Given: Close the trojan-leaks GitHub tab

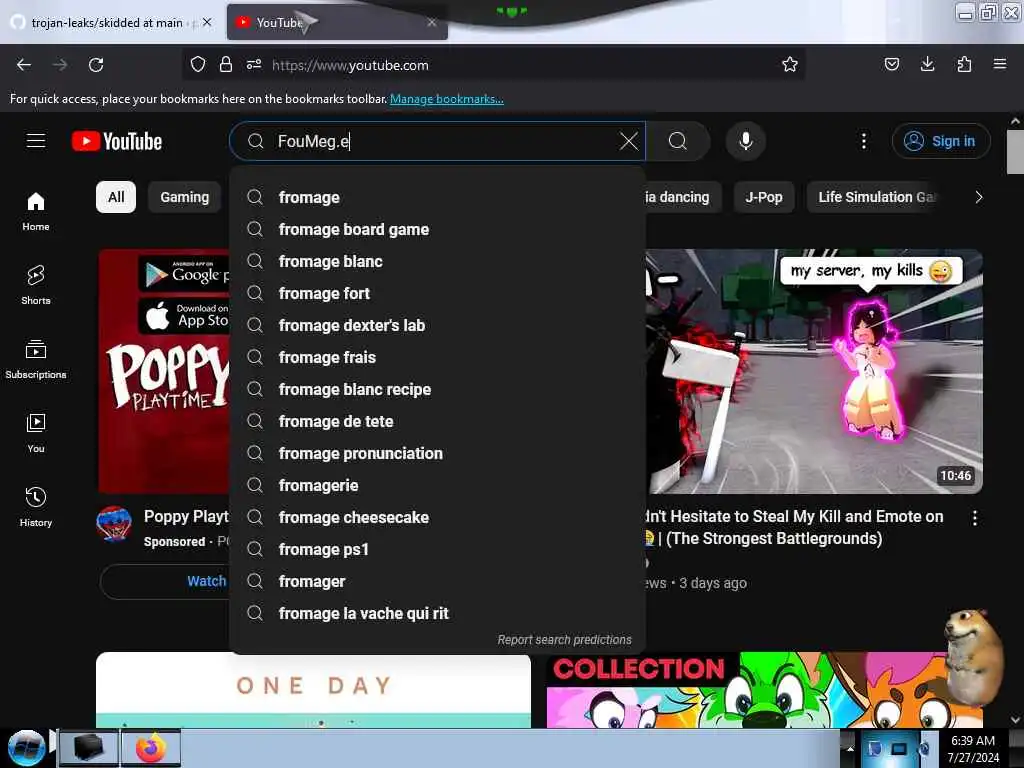Looking at the screenshot, I should point(207,22).
